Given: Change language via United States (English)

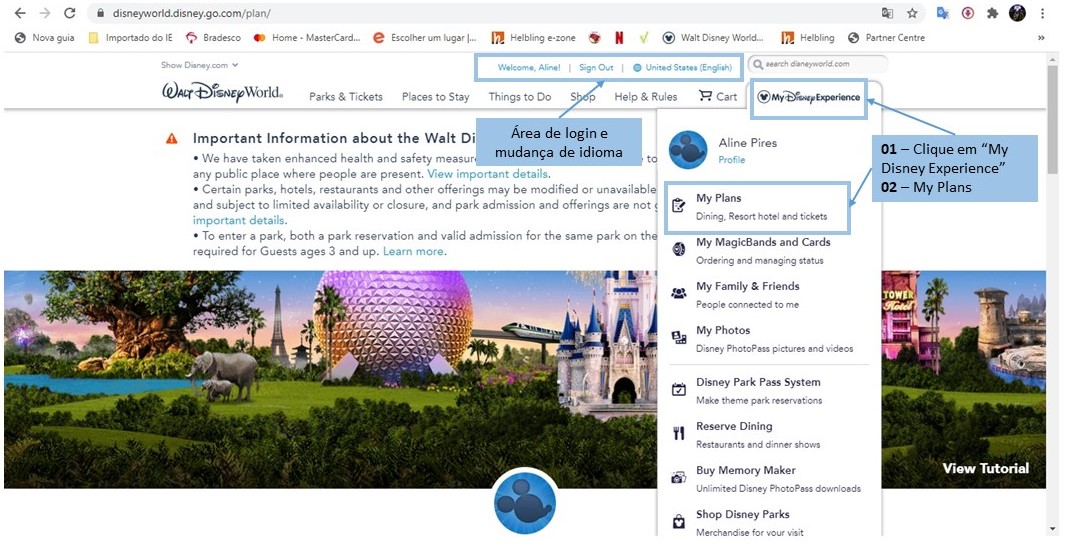Looking at the screenshot, I should click(683, 67).
